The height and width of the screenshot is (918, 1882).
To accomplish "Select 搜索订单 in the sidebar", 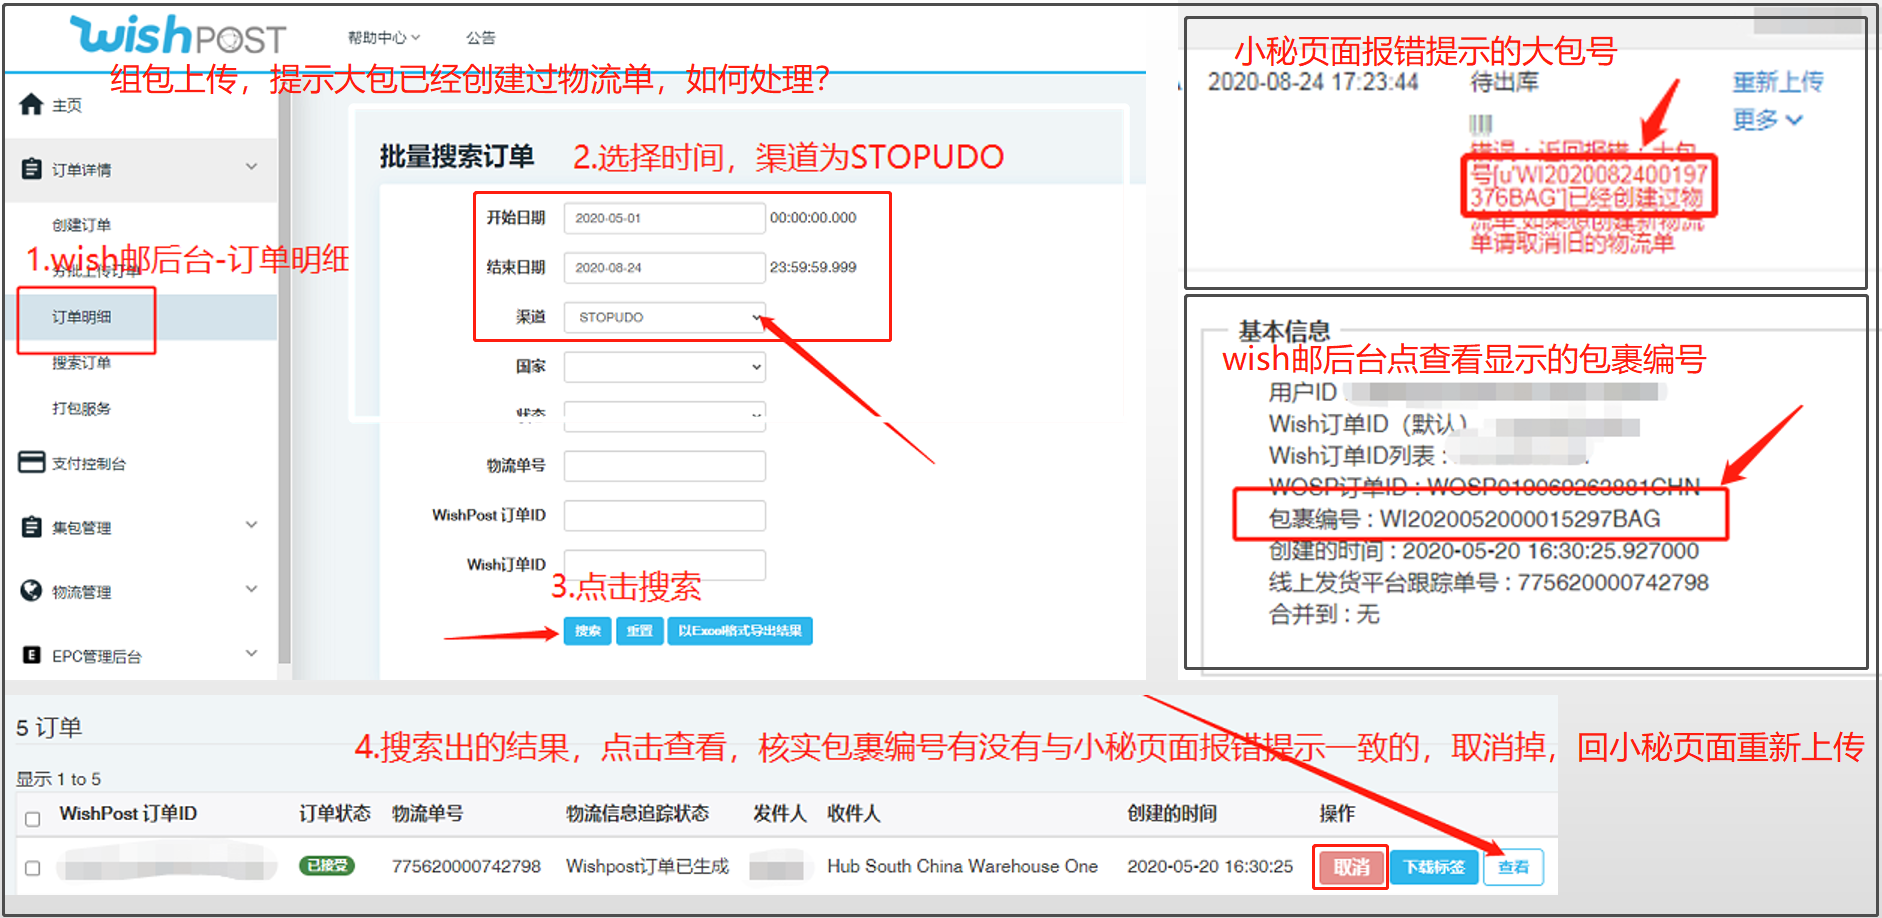I will click(82, 363).
